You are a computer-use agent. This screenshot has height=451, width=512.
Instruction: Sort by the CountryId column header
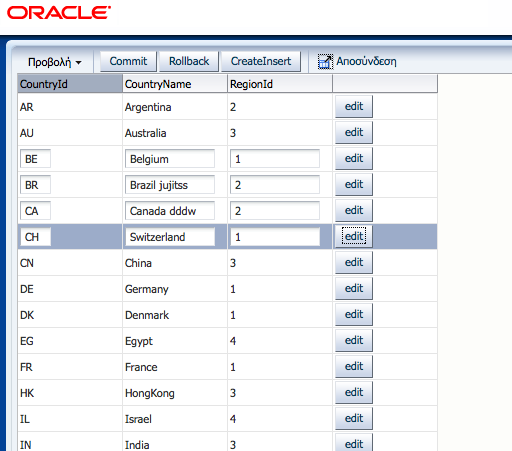coord(70,84)
